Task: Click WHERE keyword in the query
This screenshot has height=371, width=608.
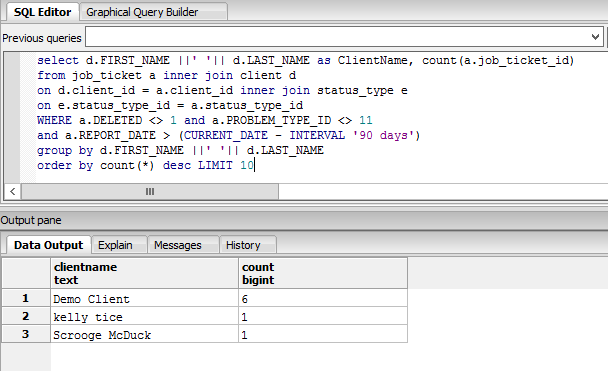Action: 55,121
